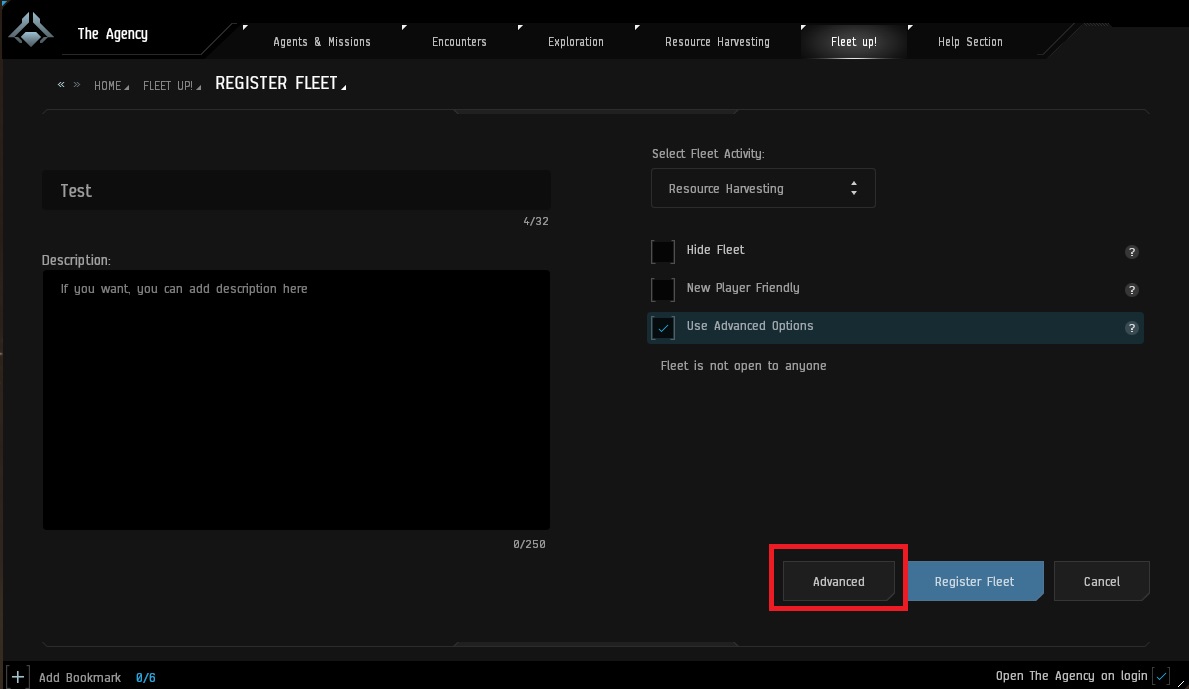Click the 'Select Fleet Activity:' label
The width and height of the screenshot is (1189, 689).
(x=708, y=154)
